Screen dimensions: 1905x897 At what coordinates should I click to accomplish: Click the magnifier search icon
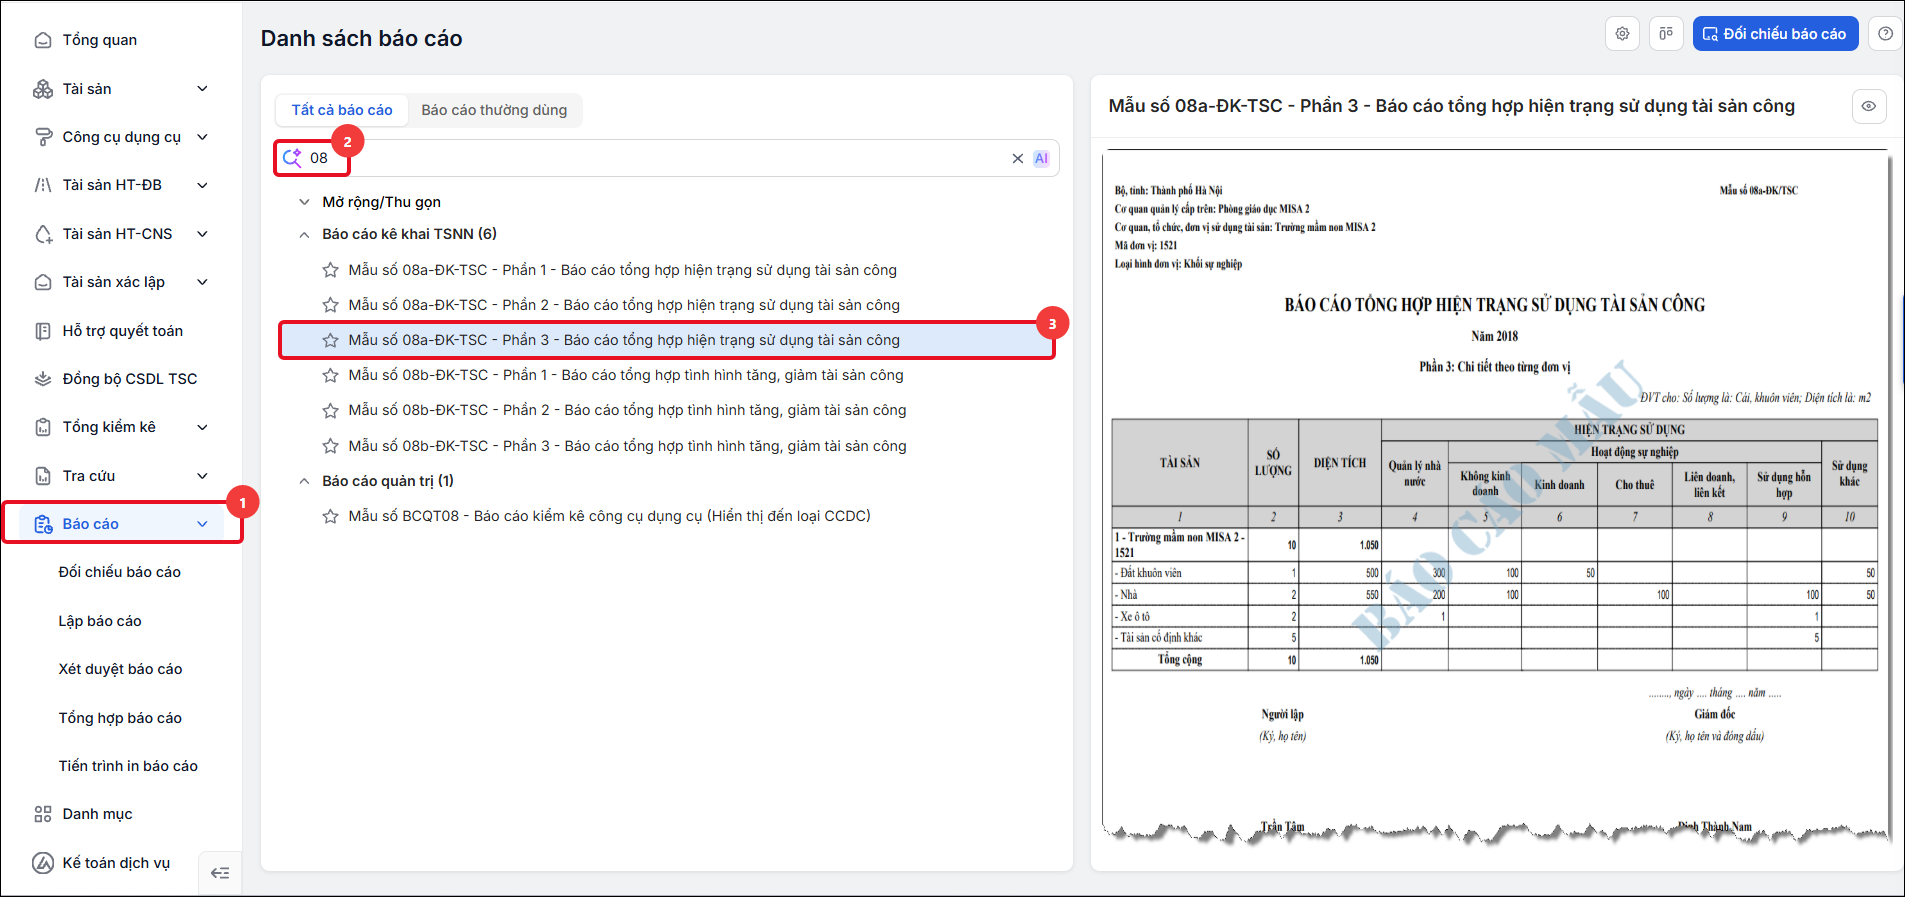coord(292,158)
